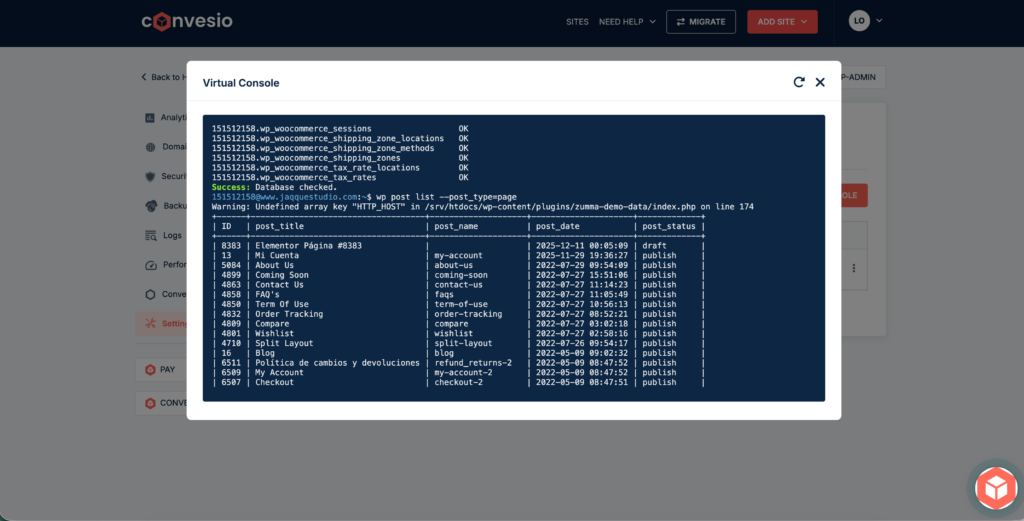This screenshot has width=1024, height=521.
Task: Expand the NEED HELP dropdown
Action: (x=627, y=22)
